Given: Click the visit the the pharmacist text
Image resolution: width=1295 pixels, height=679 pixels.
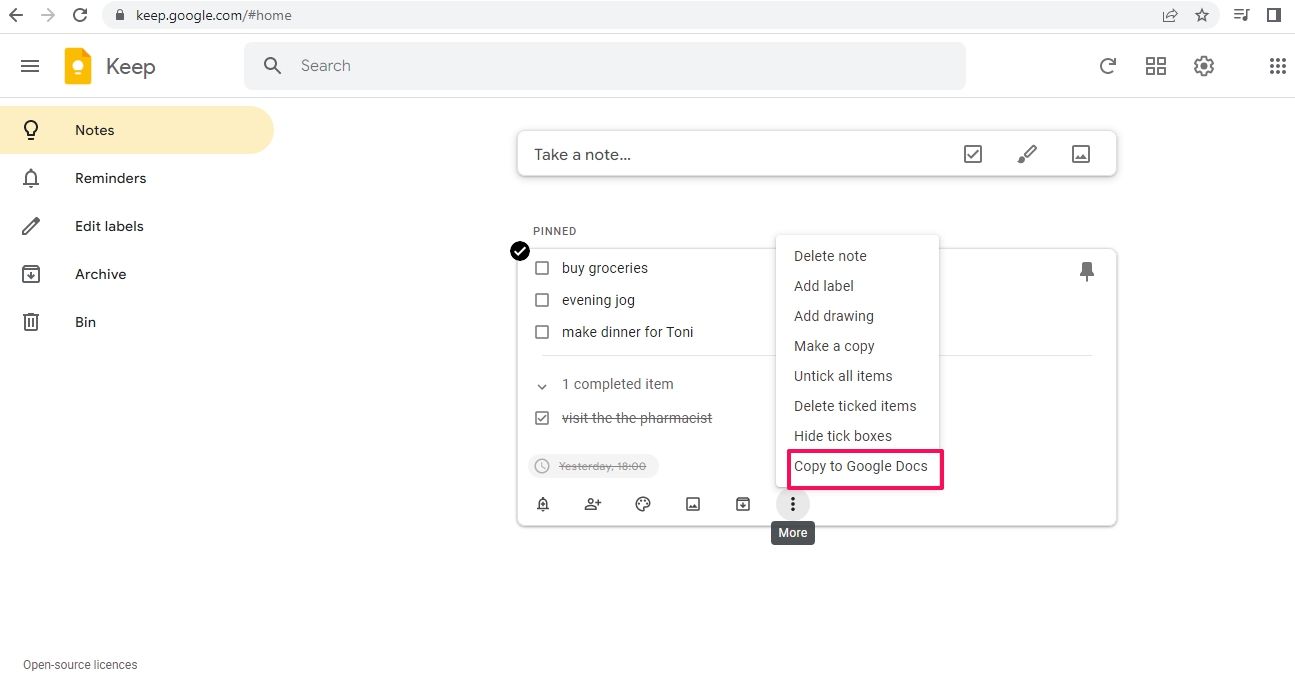Looking at the screenshot, I should point(637,418).
